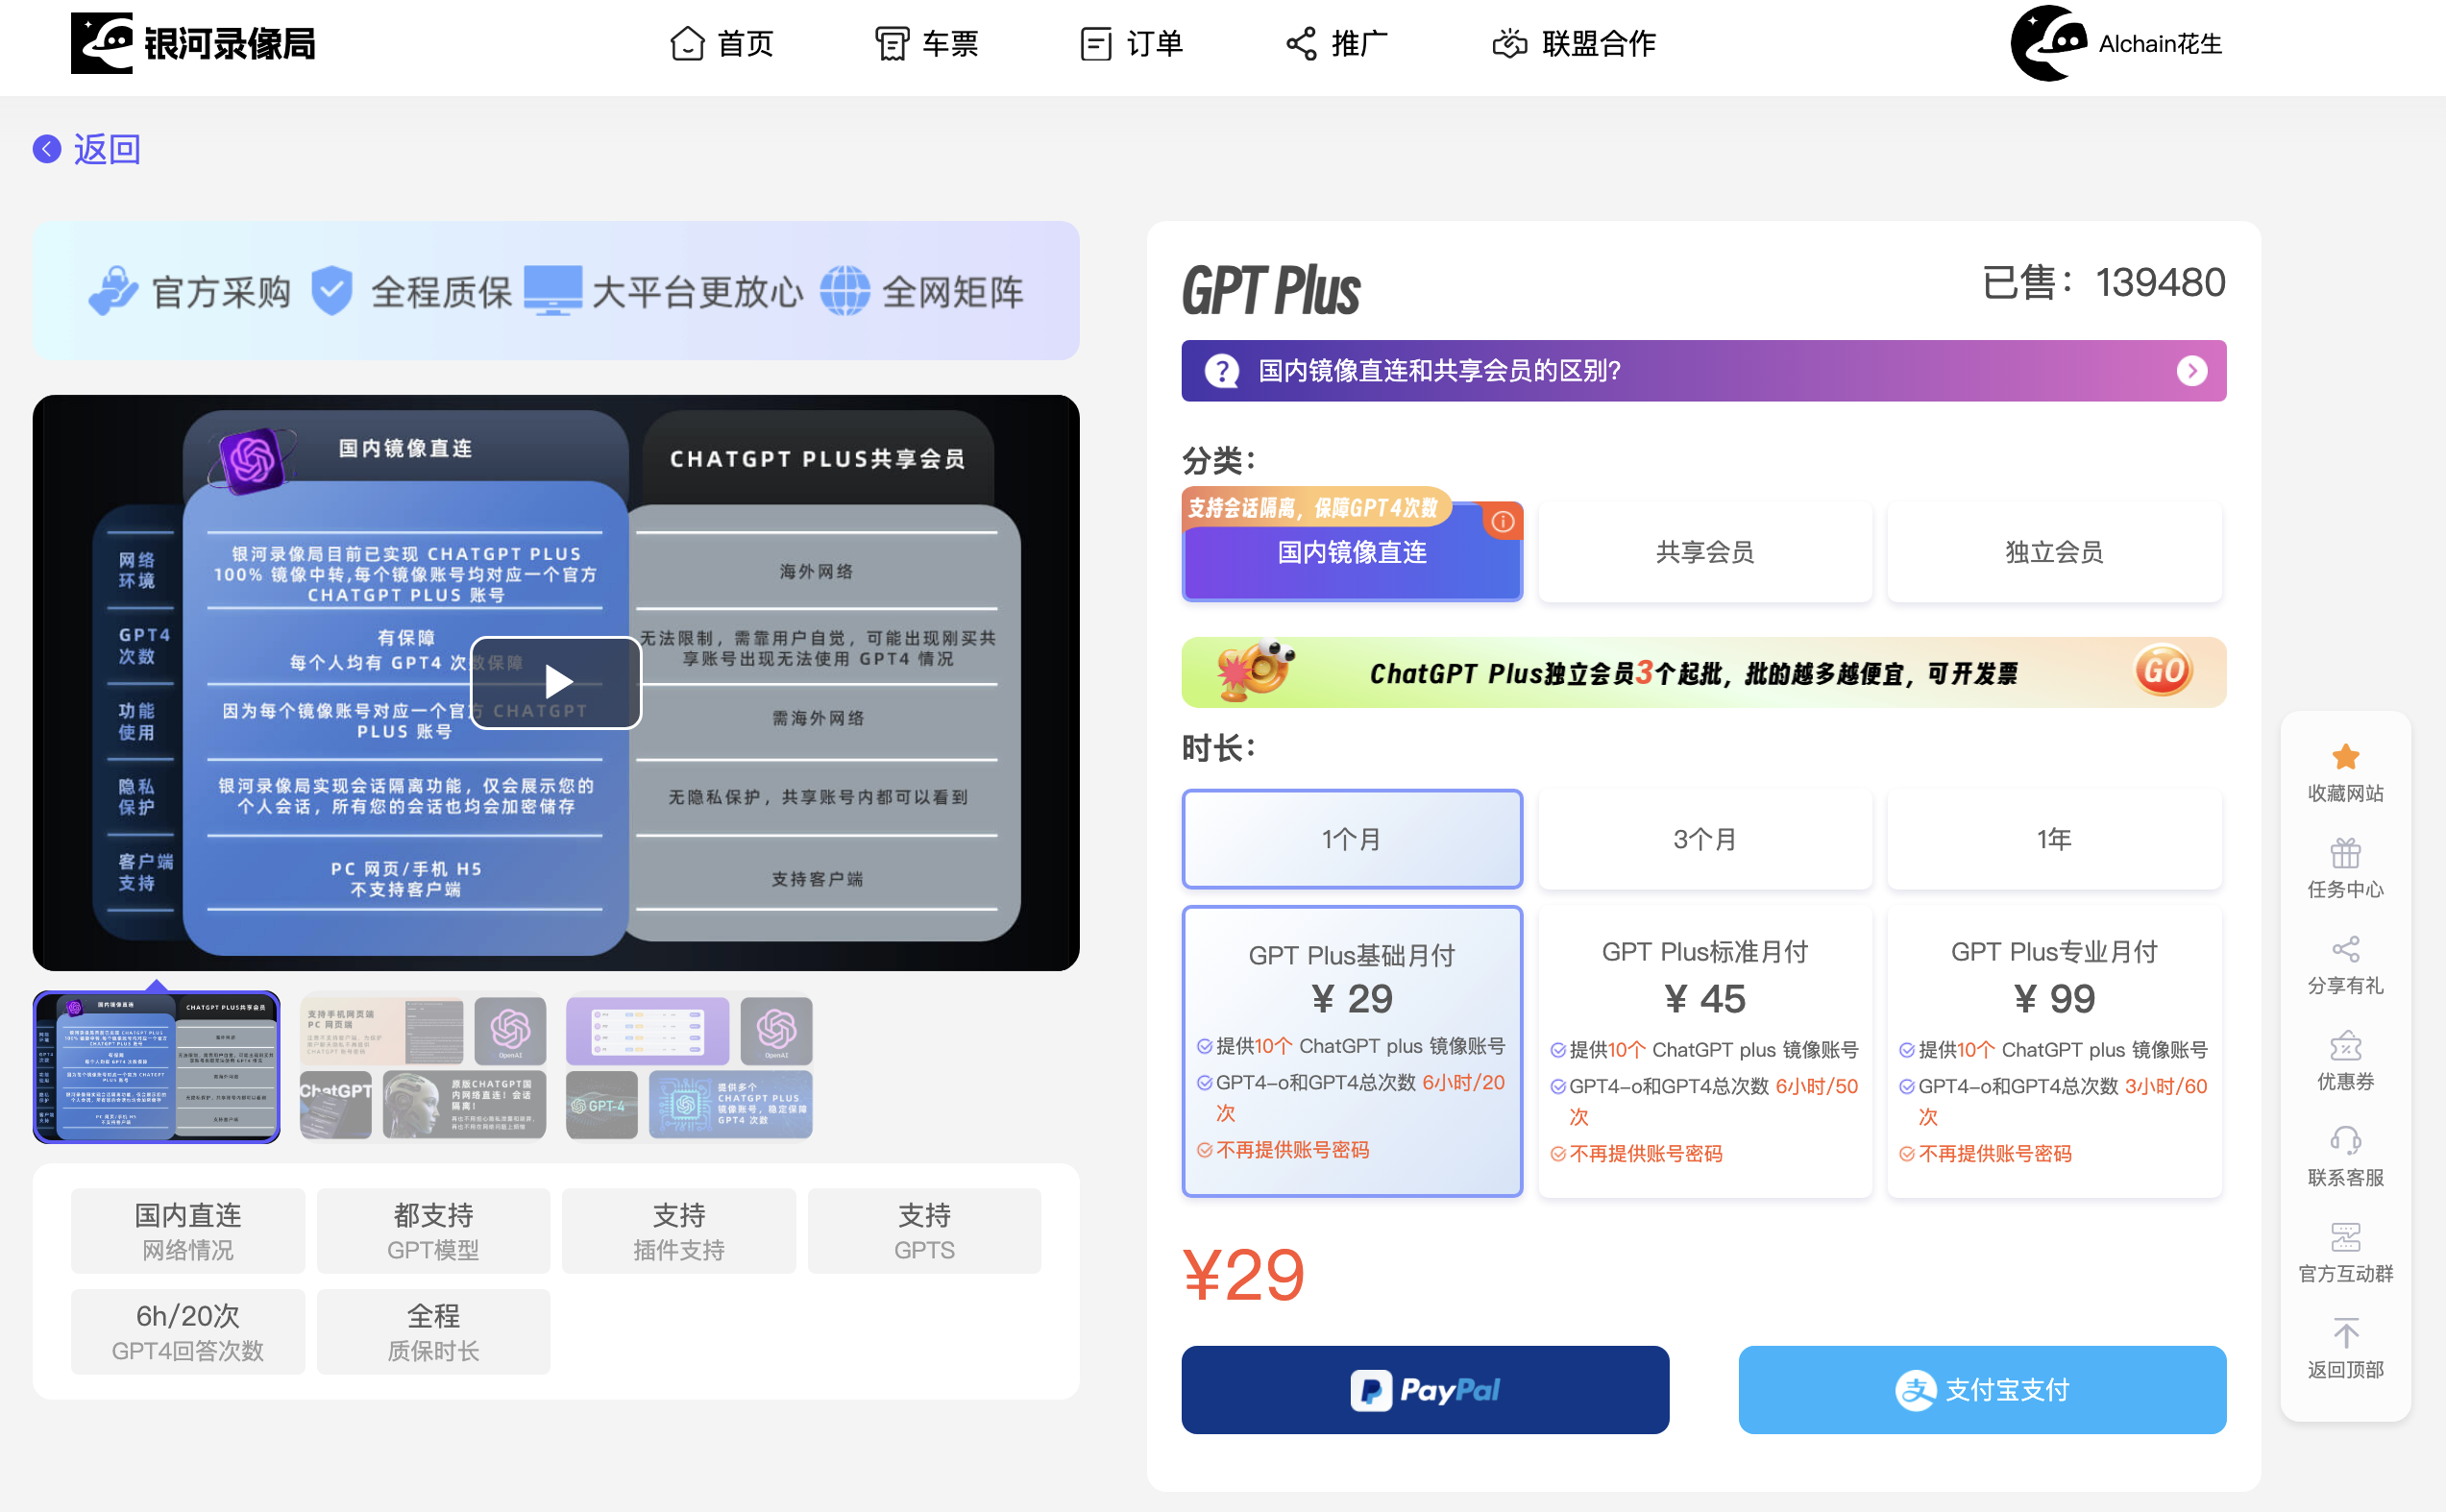Go to the 订单 page

pyautogui.click(x=1132, y=44)
